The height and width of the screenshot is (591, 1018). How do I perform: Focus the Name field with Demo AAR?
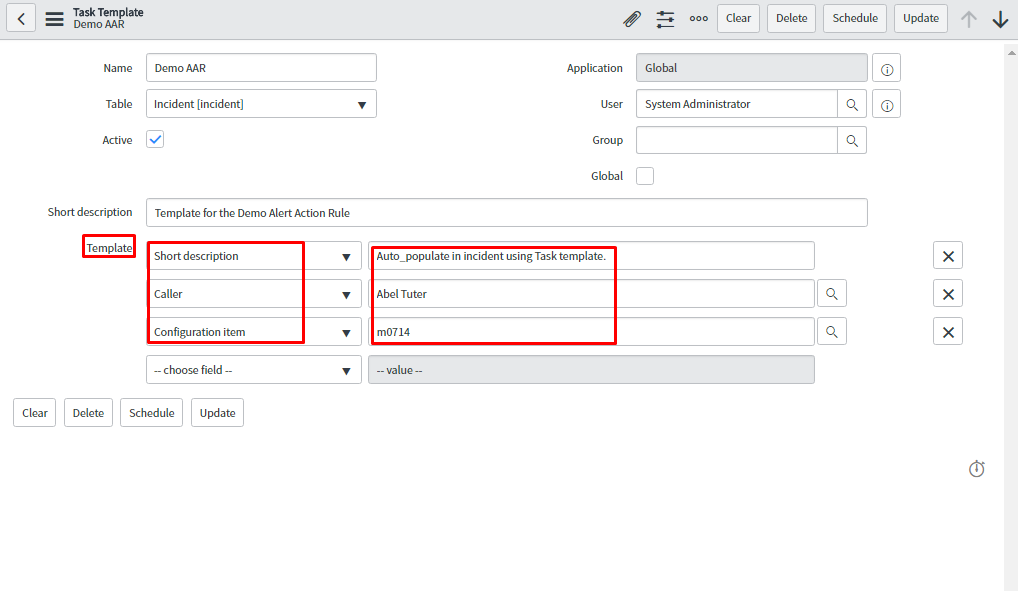coord(261,68)
